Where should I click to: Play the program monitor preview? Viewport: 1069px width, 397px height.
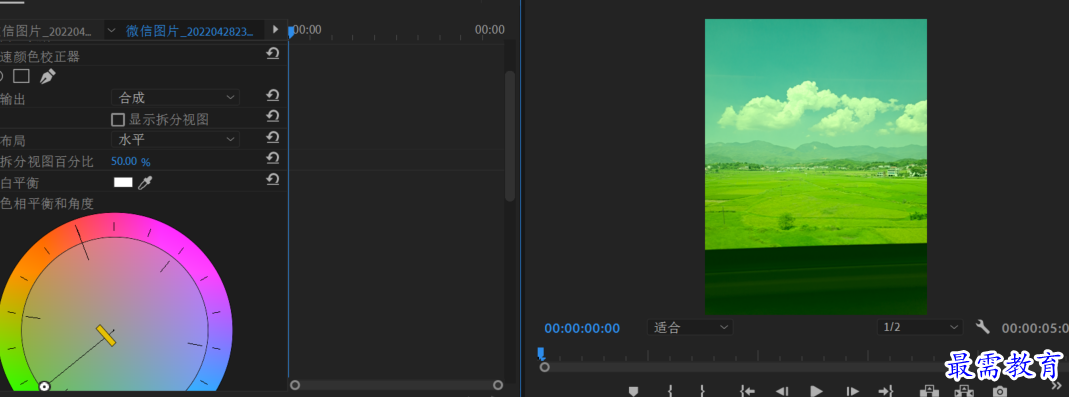point(816,391)
